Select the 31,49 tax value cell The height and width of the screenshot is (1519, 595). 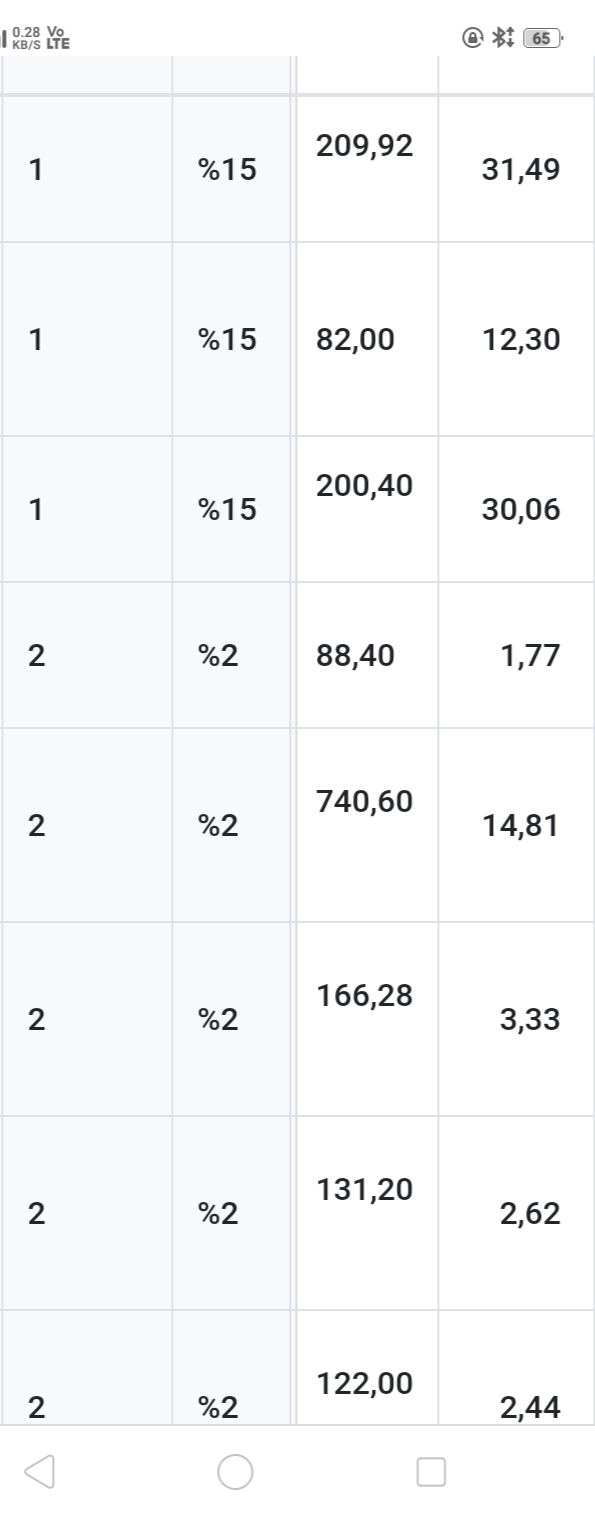point(516,169)
